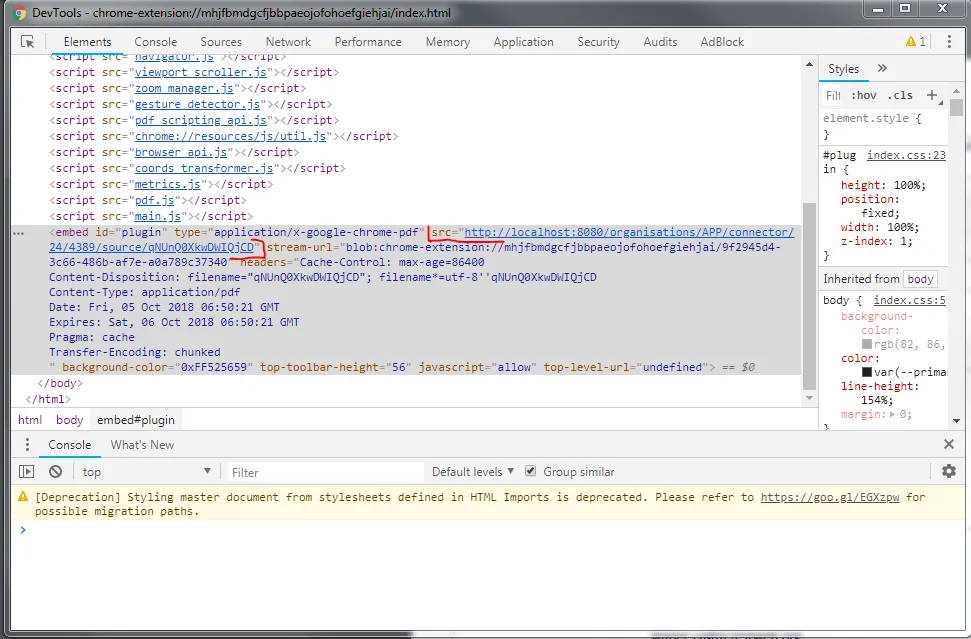Viewport: 971px width, 639px height.
Task: Open the main.js script link
Action: tap(158, 217)
